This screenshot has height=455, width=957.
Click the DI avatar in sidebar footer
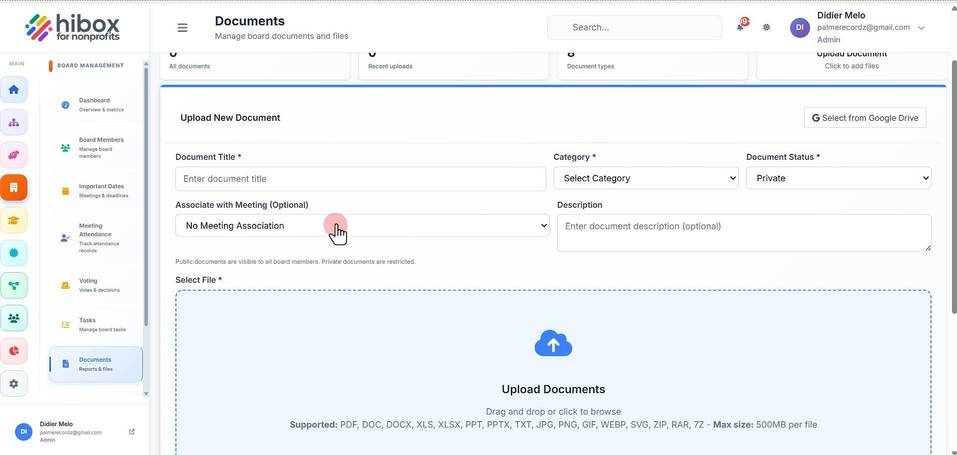tap(23, 432)
